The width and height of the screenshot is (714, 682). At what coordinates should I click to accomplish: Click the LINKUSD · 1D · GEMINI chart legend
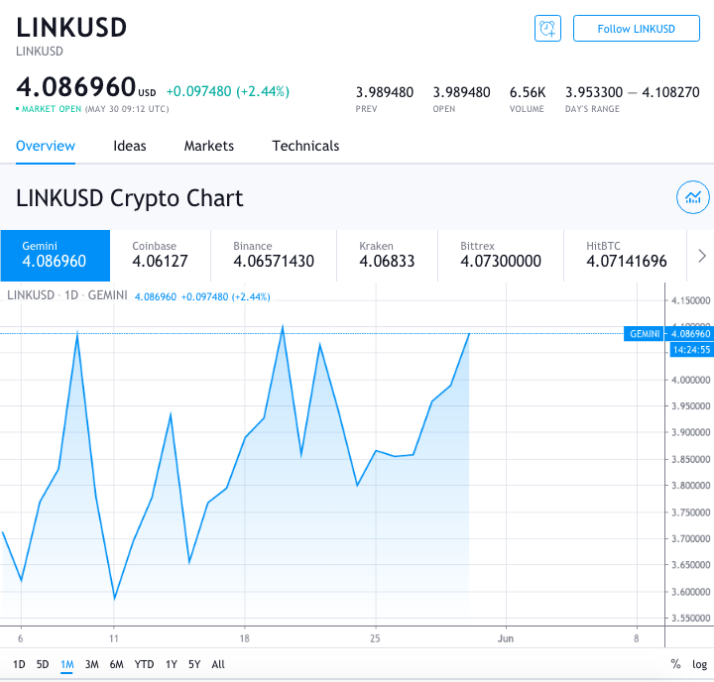pos(67,295)
